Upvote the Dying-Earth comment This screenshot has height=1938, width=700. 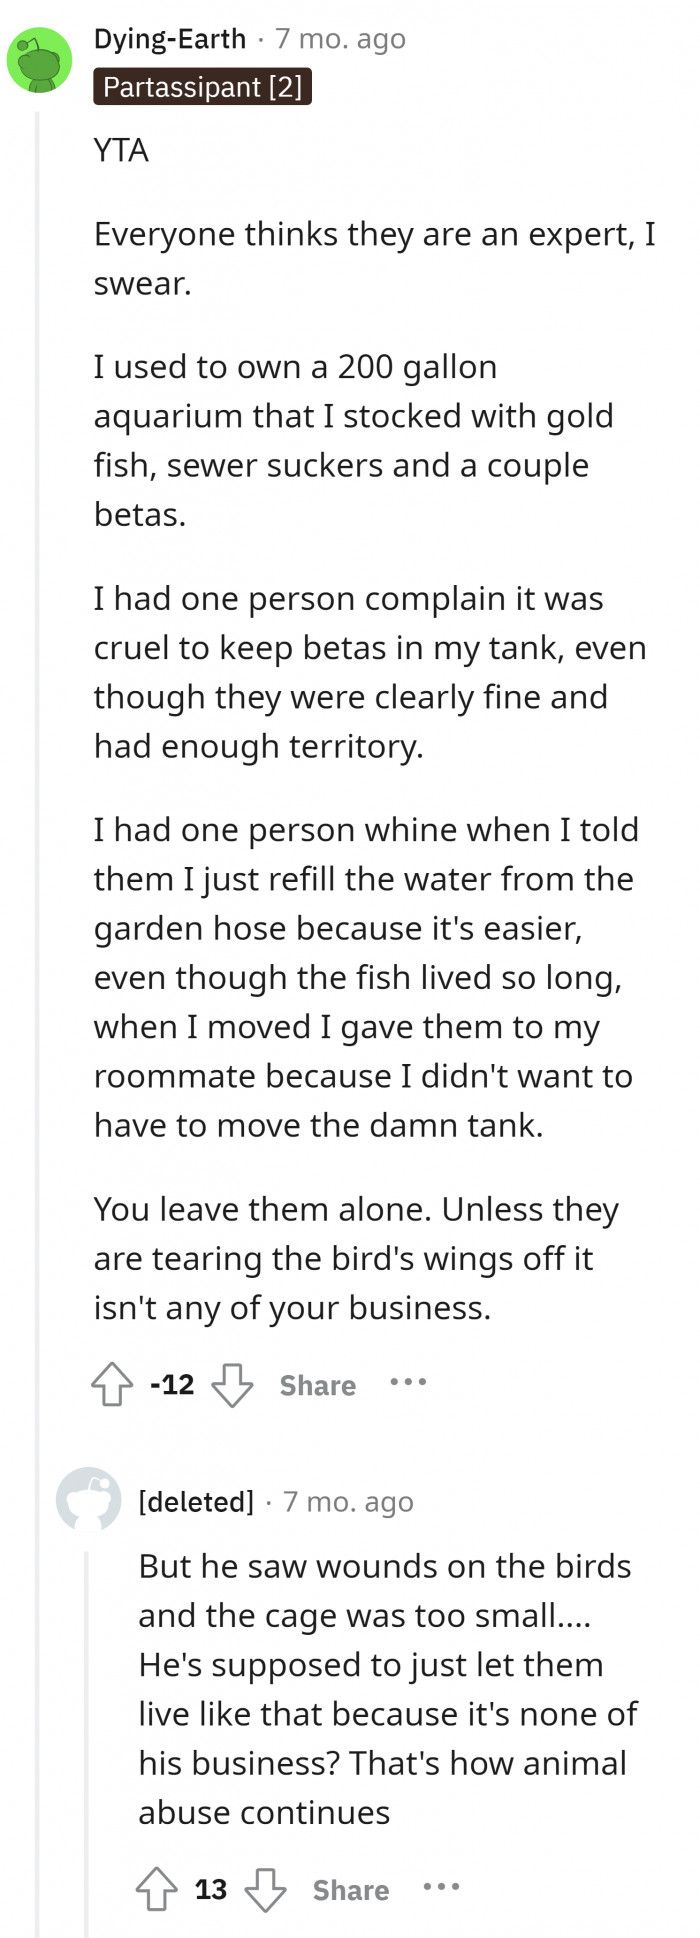pos(112,1385)
